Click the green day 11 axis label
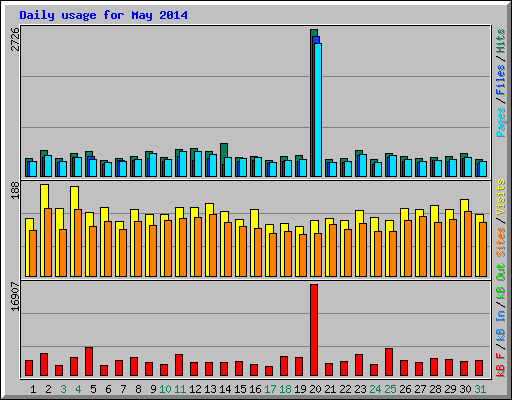Viewport: 512px width, 400px height. click(x=180, y=389)
